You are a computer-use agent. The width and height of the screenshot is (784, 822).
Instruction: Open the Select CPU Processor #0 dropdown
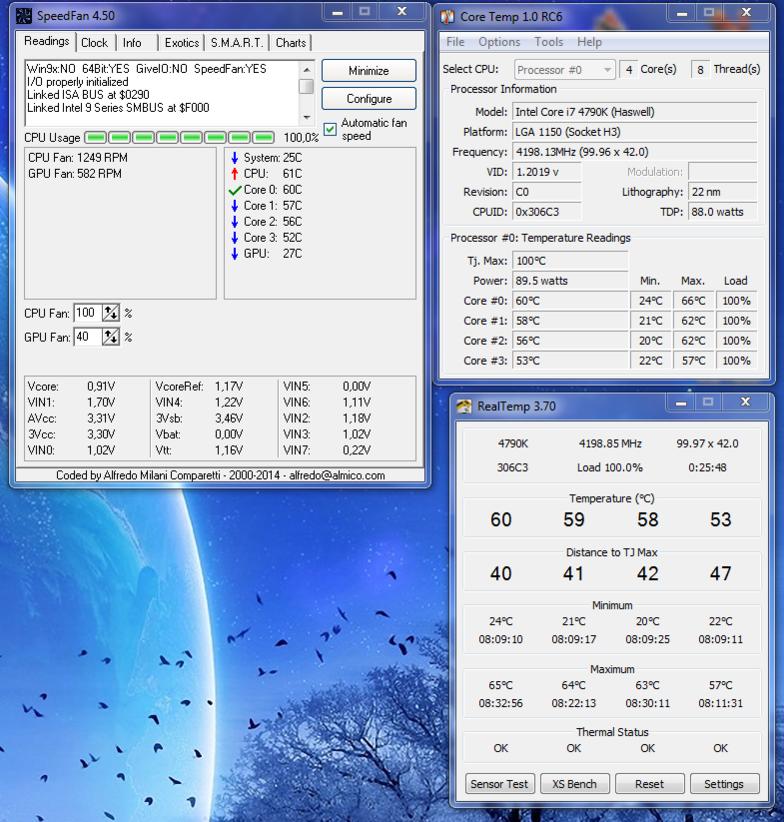564,70
